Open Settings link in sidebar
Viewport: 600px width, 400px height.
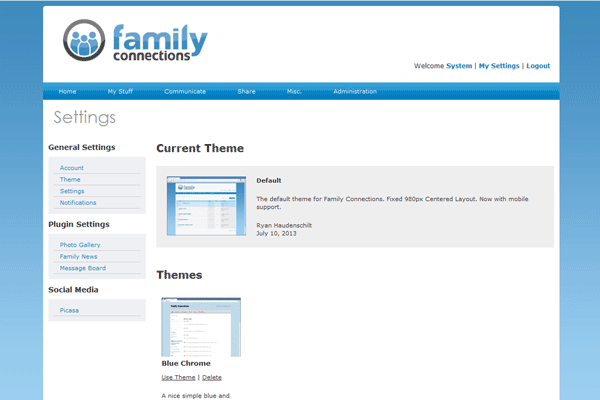click(72, 191)
